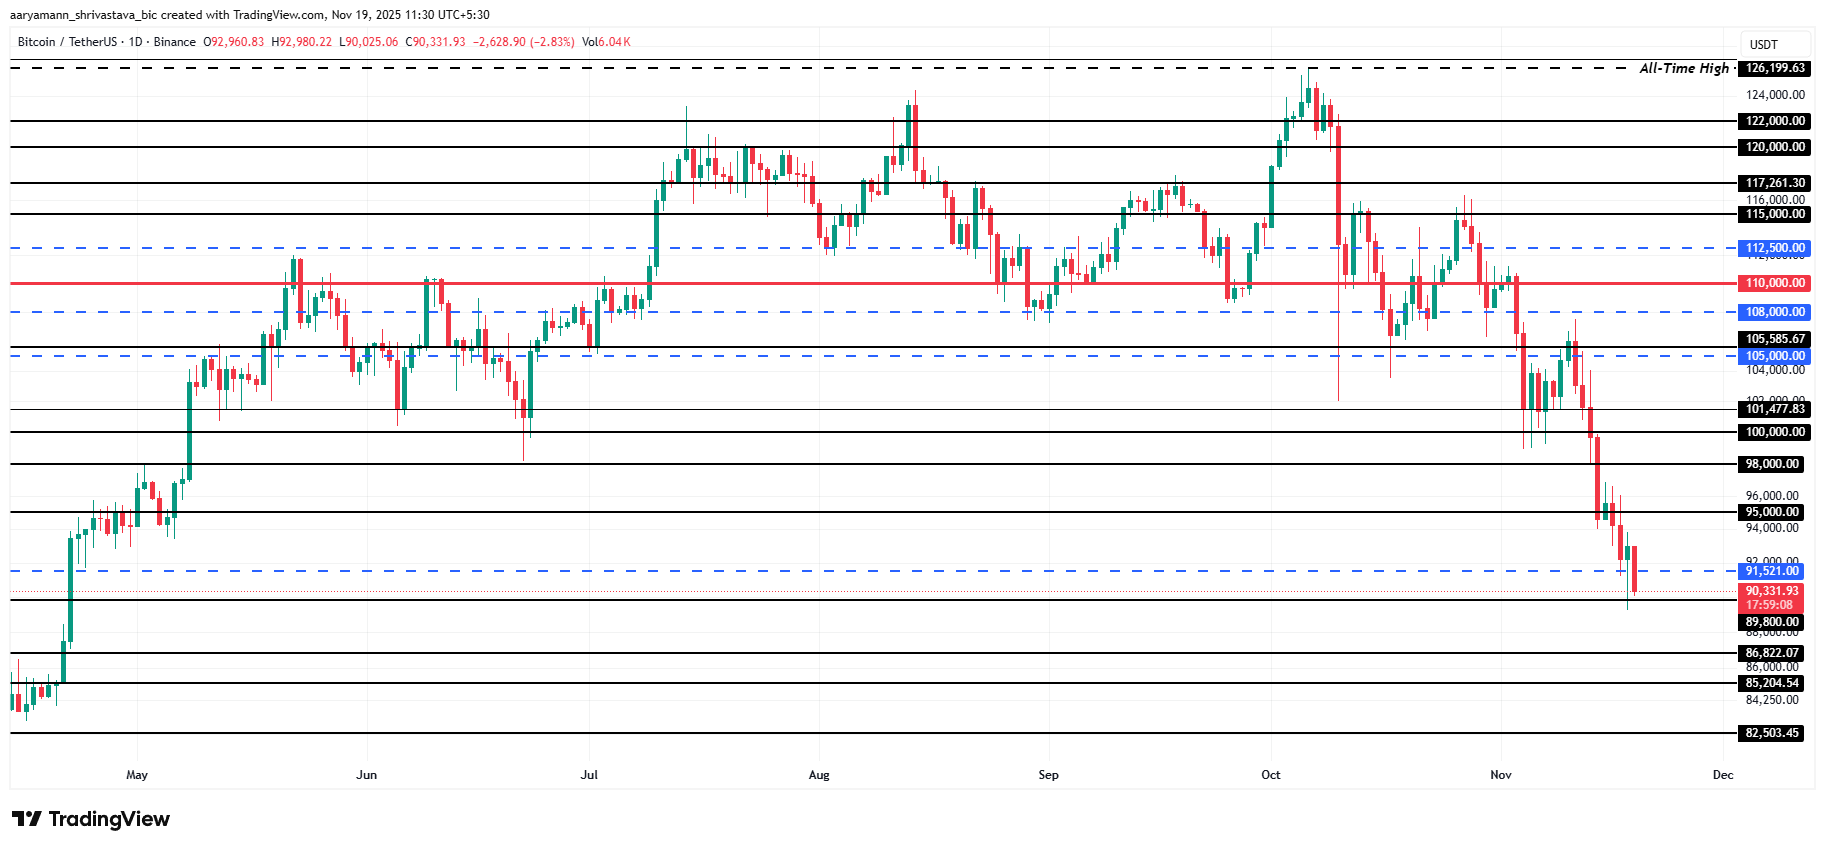Click the Oct marker on time axis
1825x849 pixels.
[x=1271, y=775]
